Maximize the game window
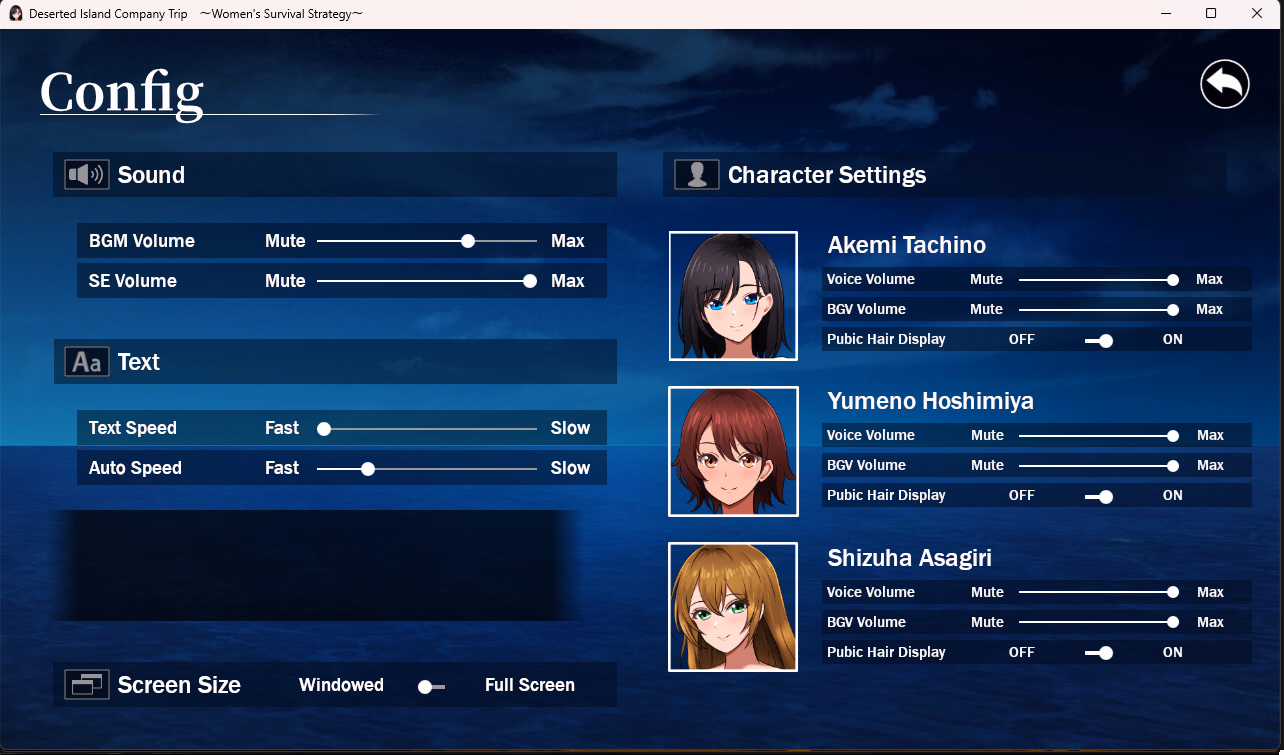Viewport: 1284px width, 755px height. pos(1211,14)
